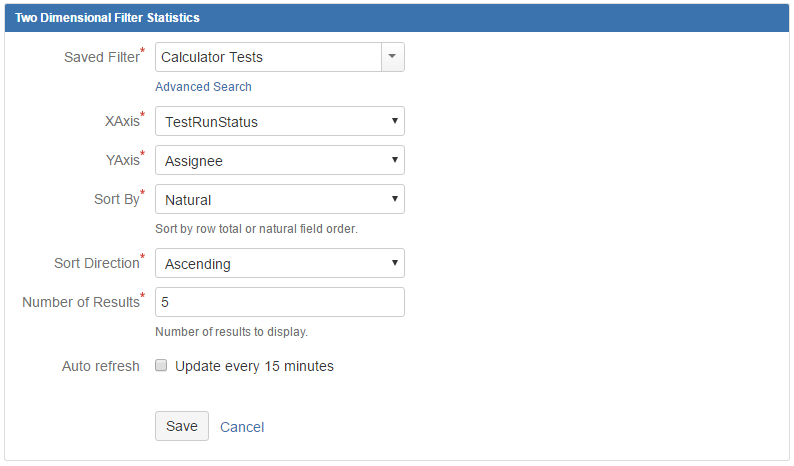Image resolution: width=794 pixels, height=466 pixels.
Task: Click the Two Dimensional Filter Statistics title bar
Action: point(397,18)
